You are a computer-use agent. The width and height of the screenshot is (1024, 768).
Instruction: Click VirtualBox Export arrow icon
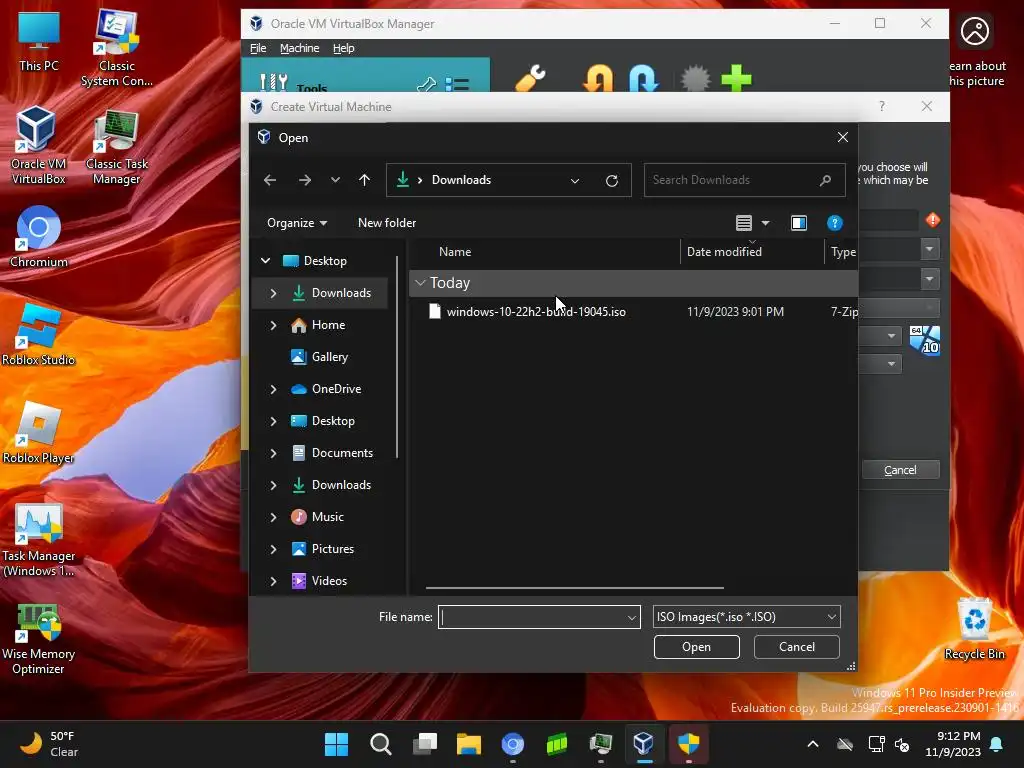pos(644,78)
